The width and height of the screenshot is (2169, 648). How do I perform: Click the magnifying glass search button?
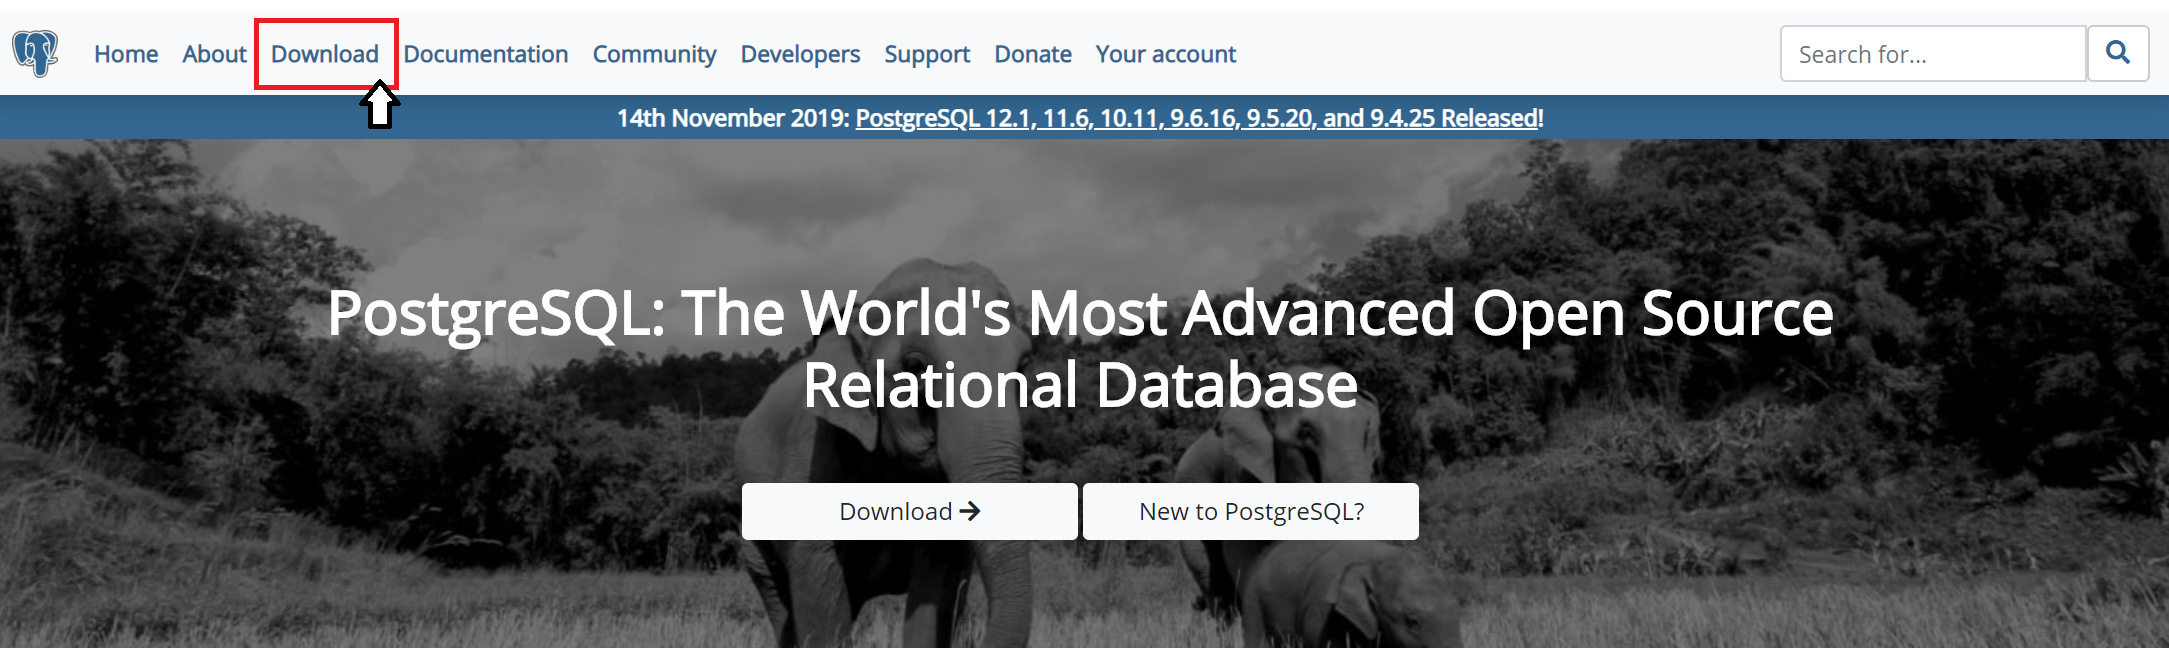tap(2118, 53)
